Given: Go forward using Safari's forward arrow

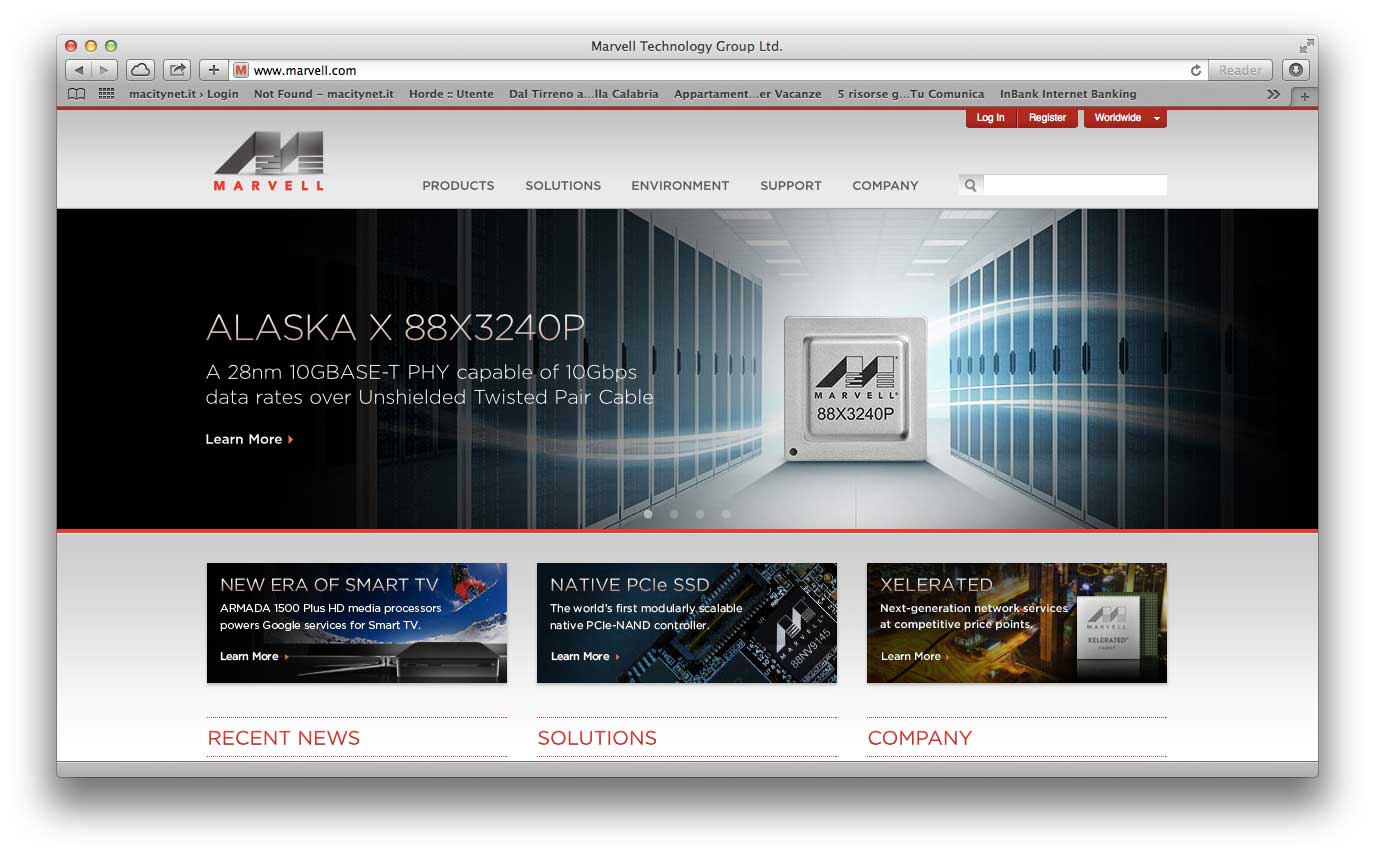Looking at the screenshot, I should pyautogui.click(x=105, y=70).
